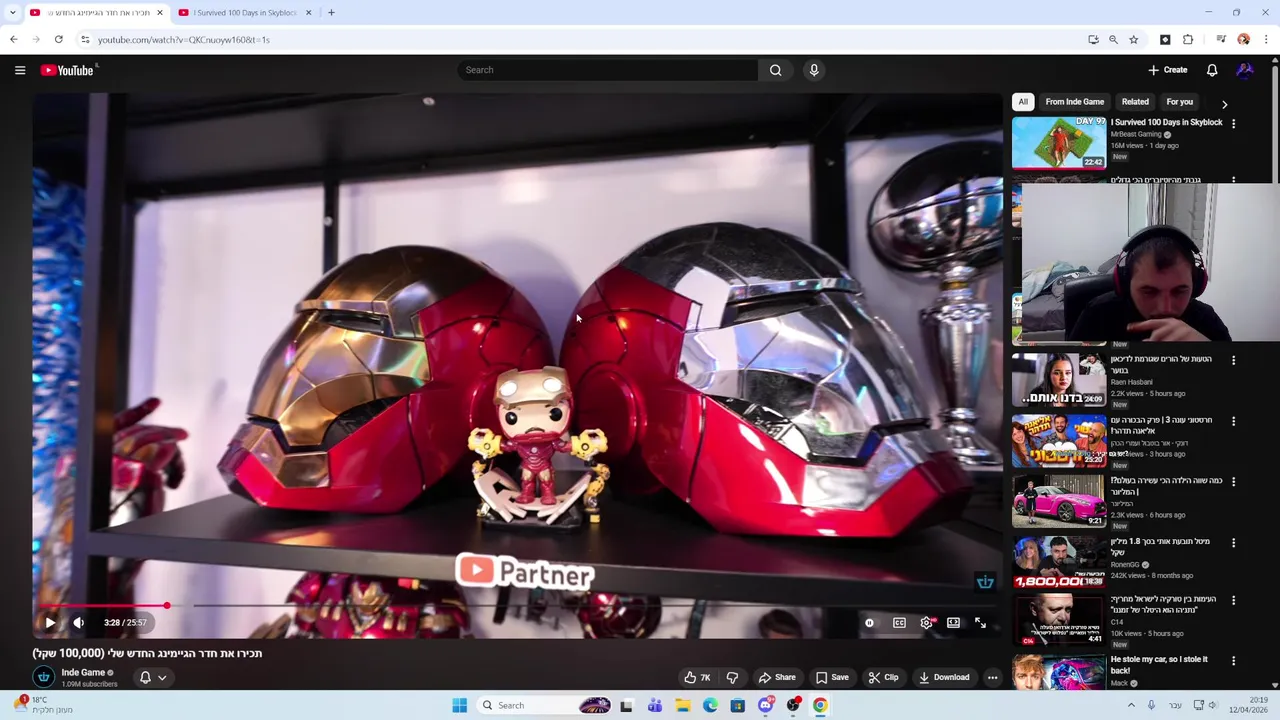Enter fullscreen mode
The height and width of the screenshot is (720, 1280).
(x=981, y=623)
